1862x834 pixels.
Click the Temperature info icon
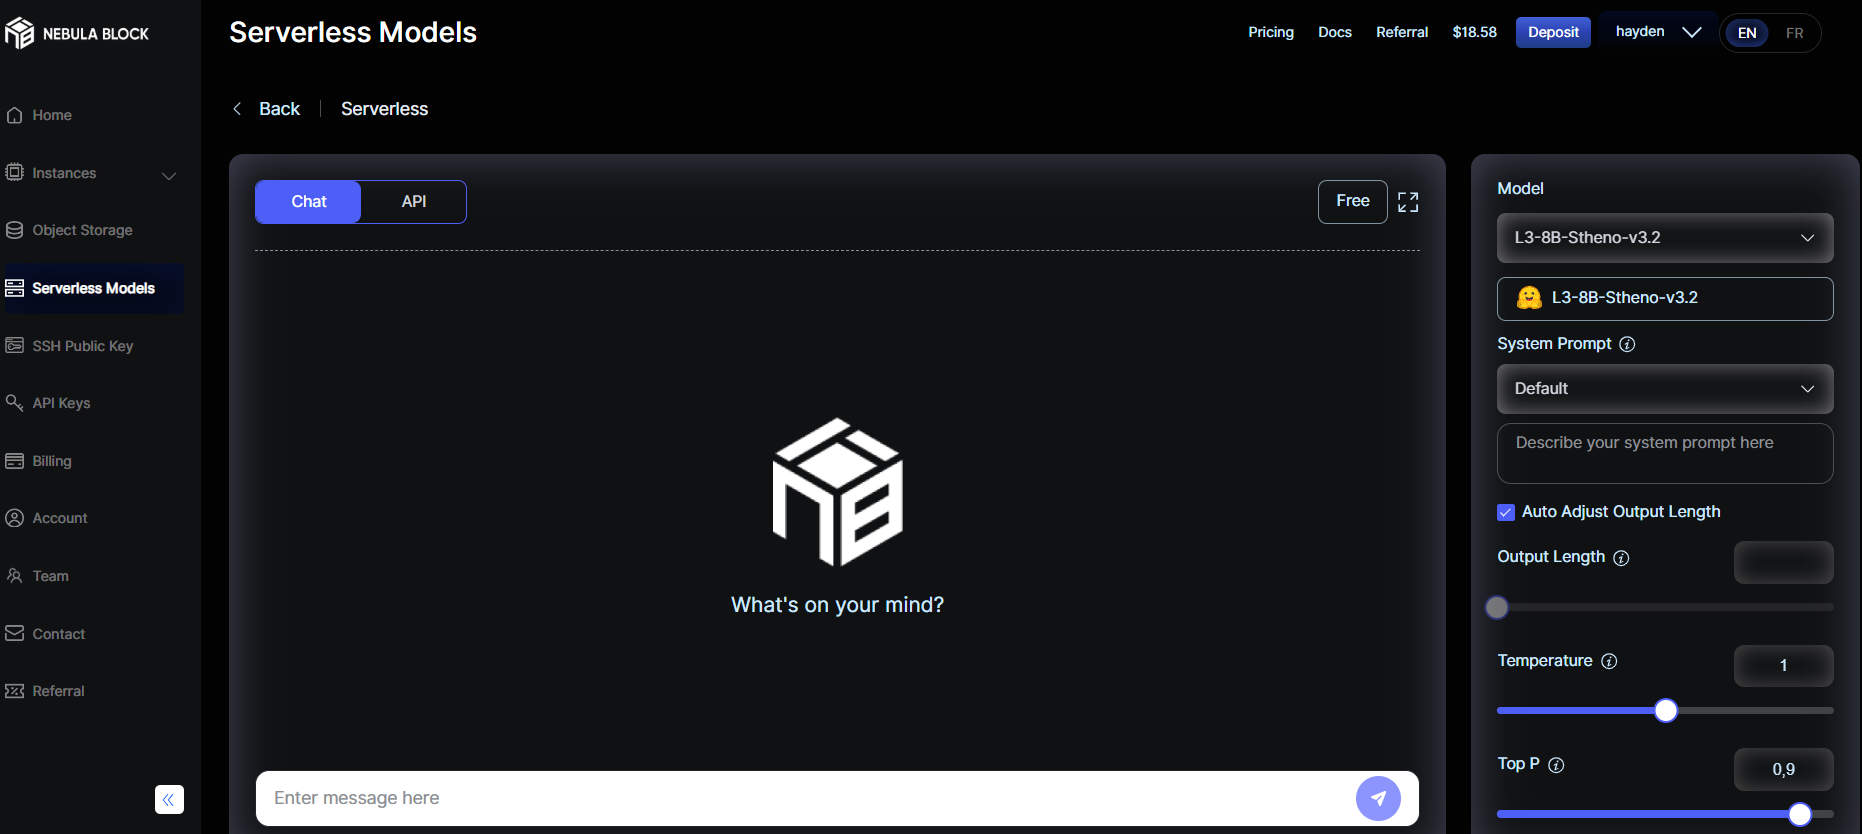pos(1609,661)
